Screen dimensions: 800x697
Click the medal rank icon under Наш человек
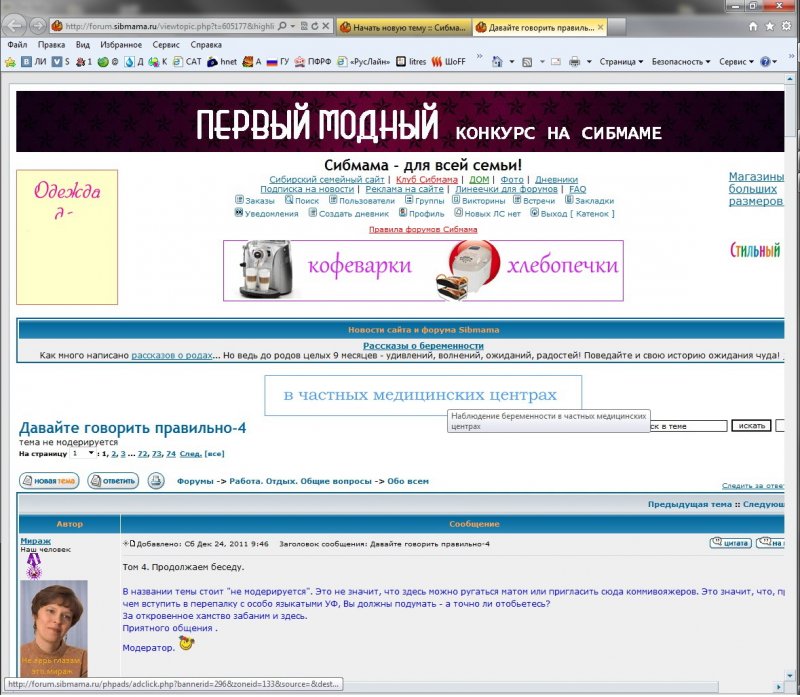[x=34, y=566]
